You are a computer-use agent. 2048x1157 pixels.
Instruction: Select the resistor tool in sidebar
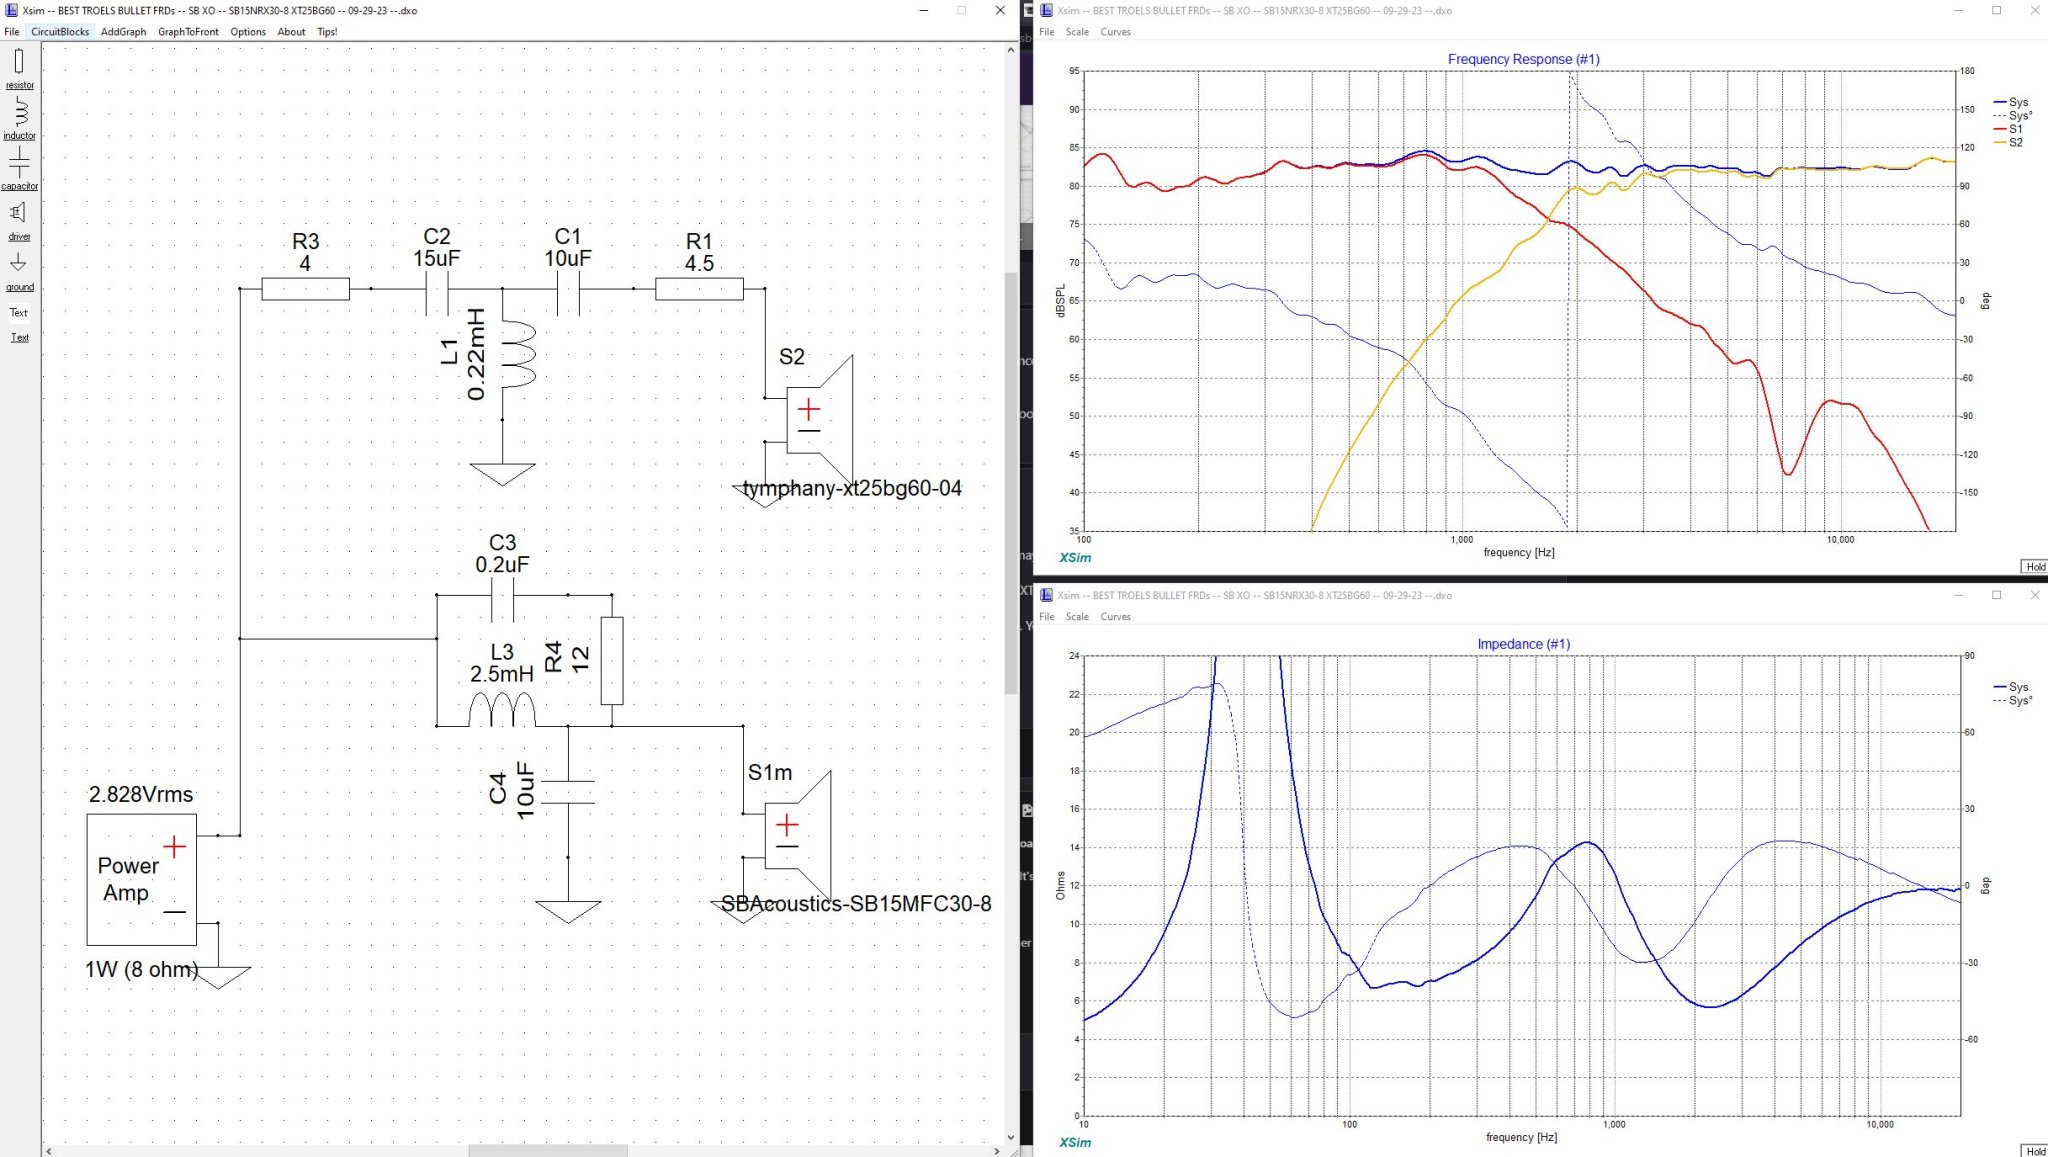(19, 68)
